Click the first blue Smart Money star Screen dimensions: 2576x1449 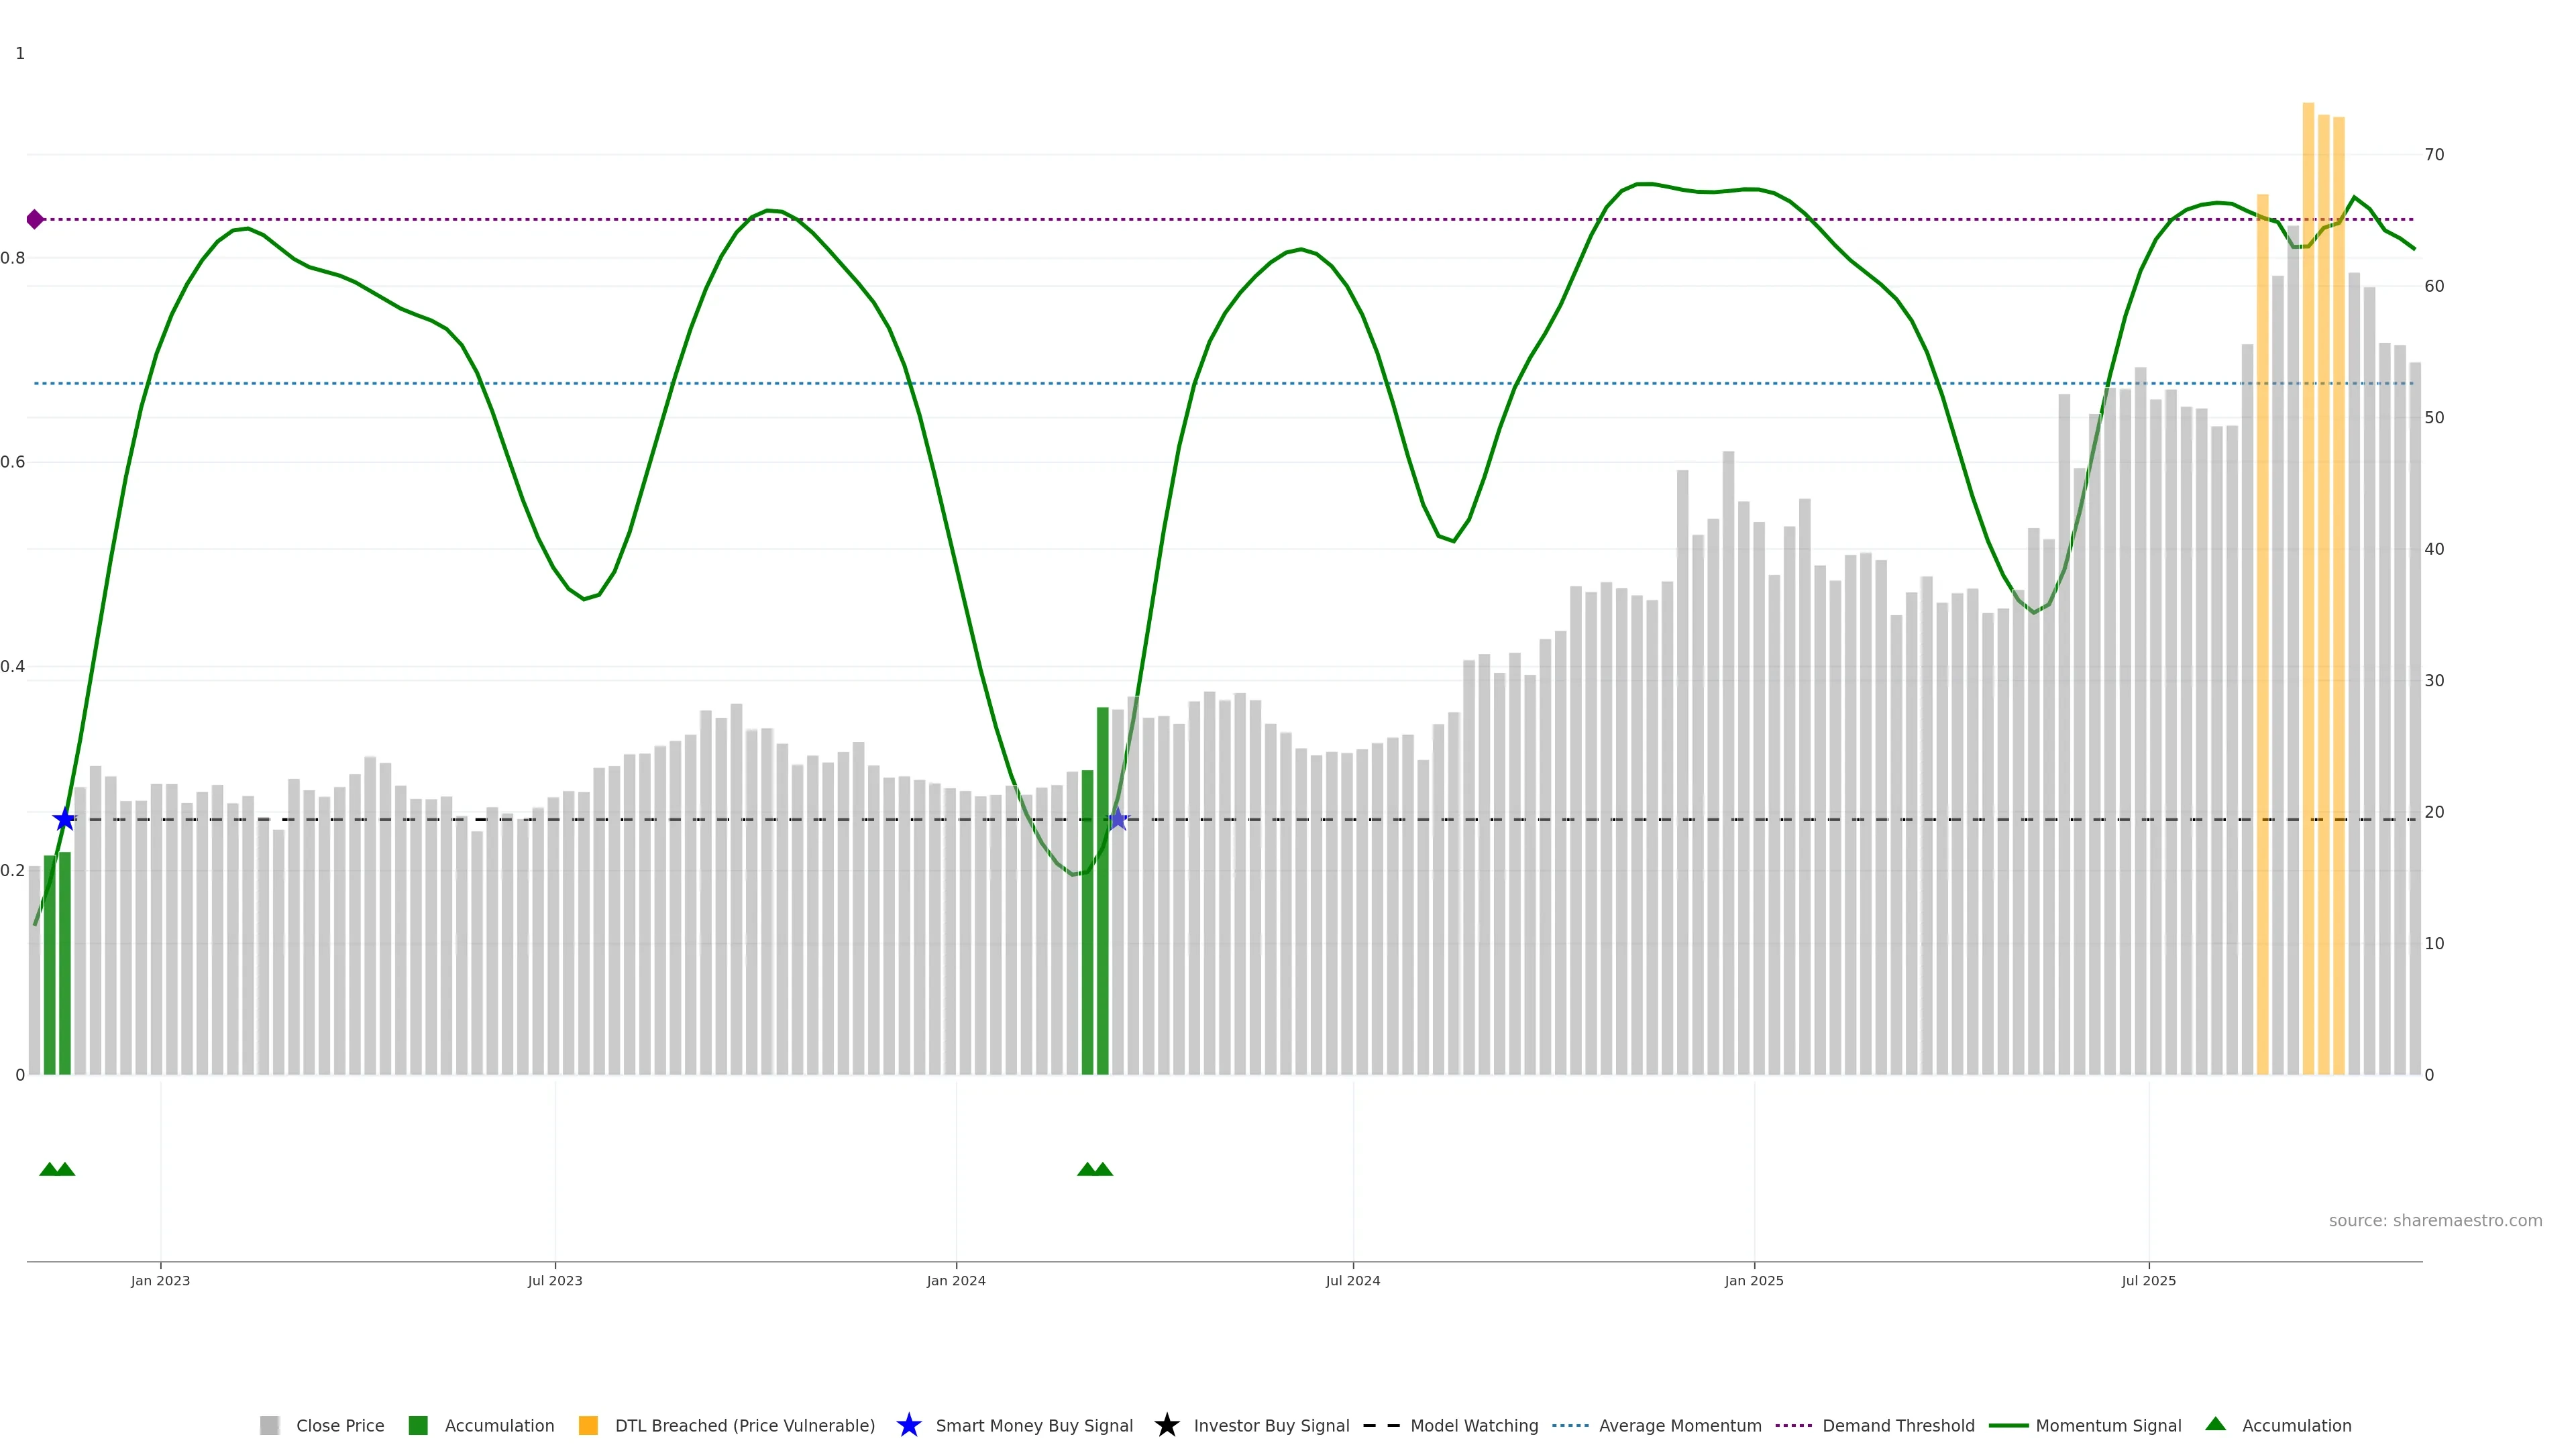click(64, 820)
